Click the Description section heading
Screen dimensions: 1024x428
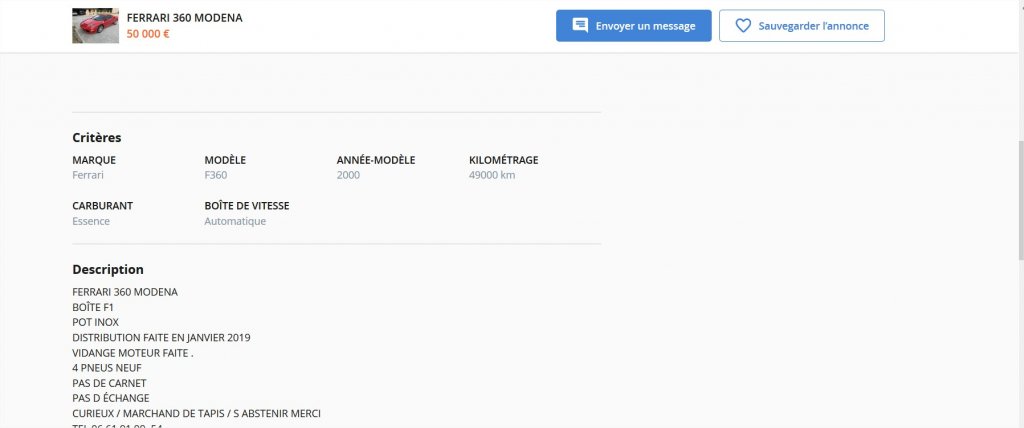[x=108, y=269]
